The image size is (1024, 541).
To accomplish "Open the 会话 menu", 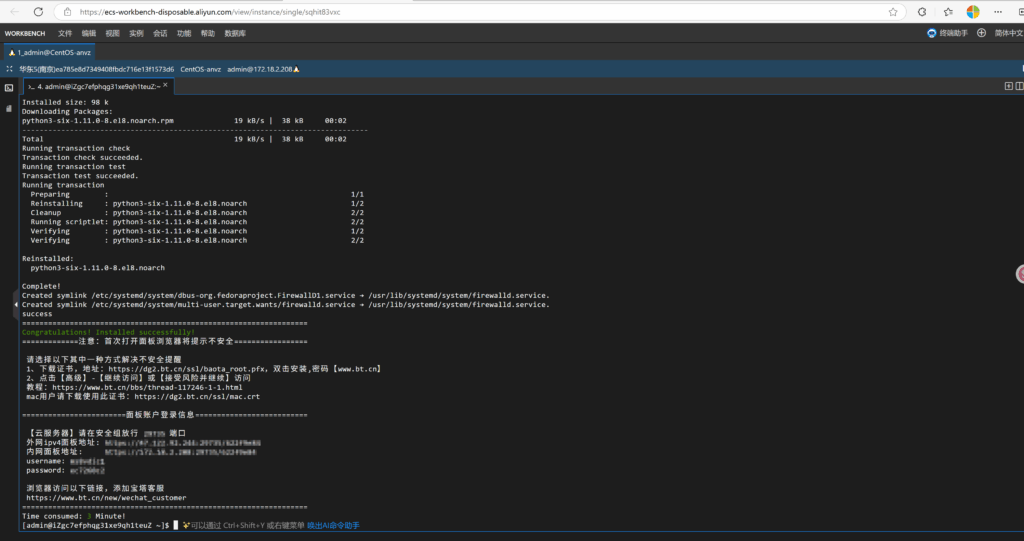I will [x=160, y=33].
